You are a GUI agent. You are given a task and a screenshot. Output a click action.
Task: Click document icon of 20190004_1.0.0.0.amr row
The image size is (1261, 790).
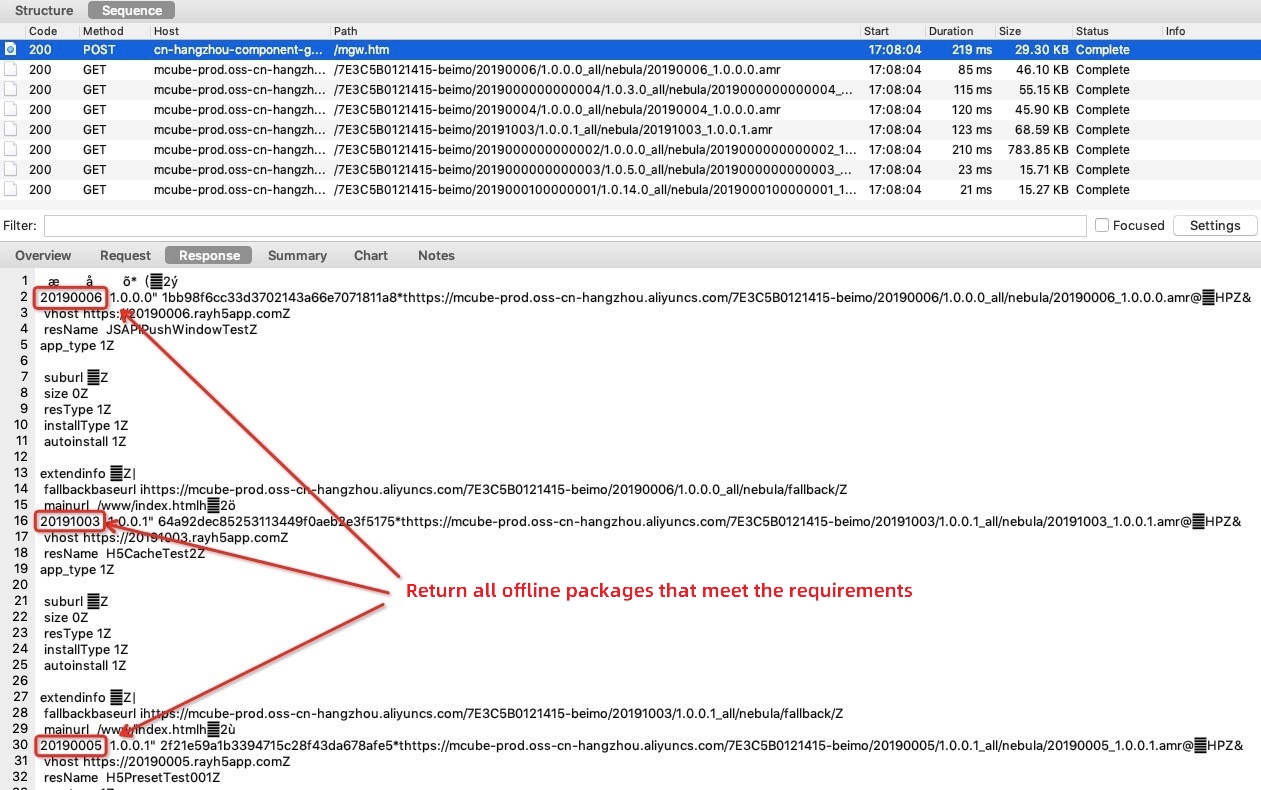click(10, 110)
